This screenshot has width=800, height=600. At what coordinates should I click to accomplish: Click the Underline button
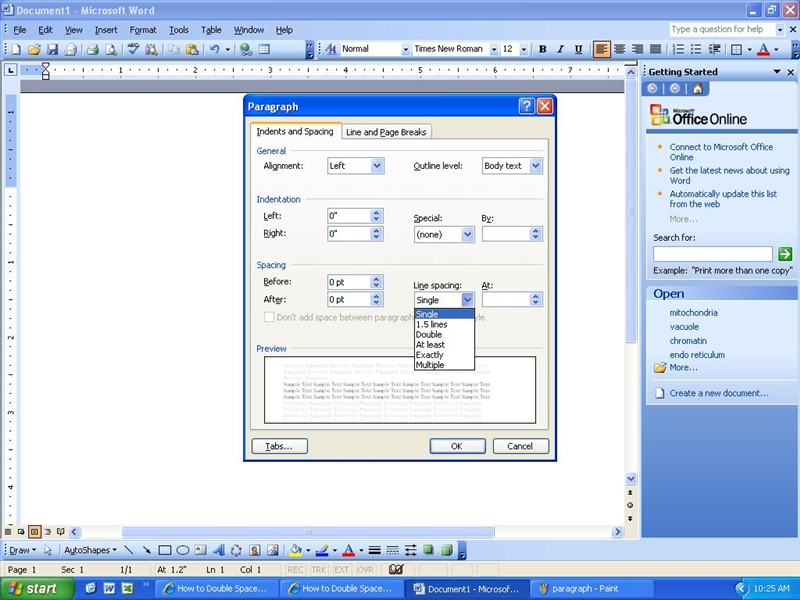[578, 49]
